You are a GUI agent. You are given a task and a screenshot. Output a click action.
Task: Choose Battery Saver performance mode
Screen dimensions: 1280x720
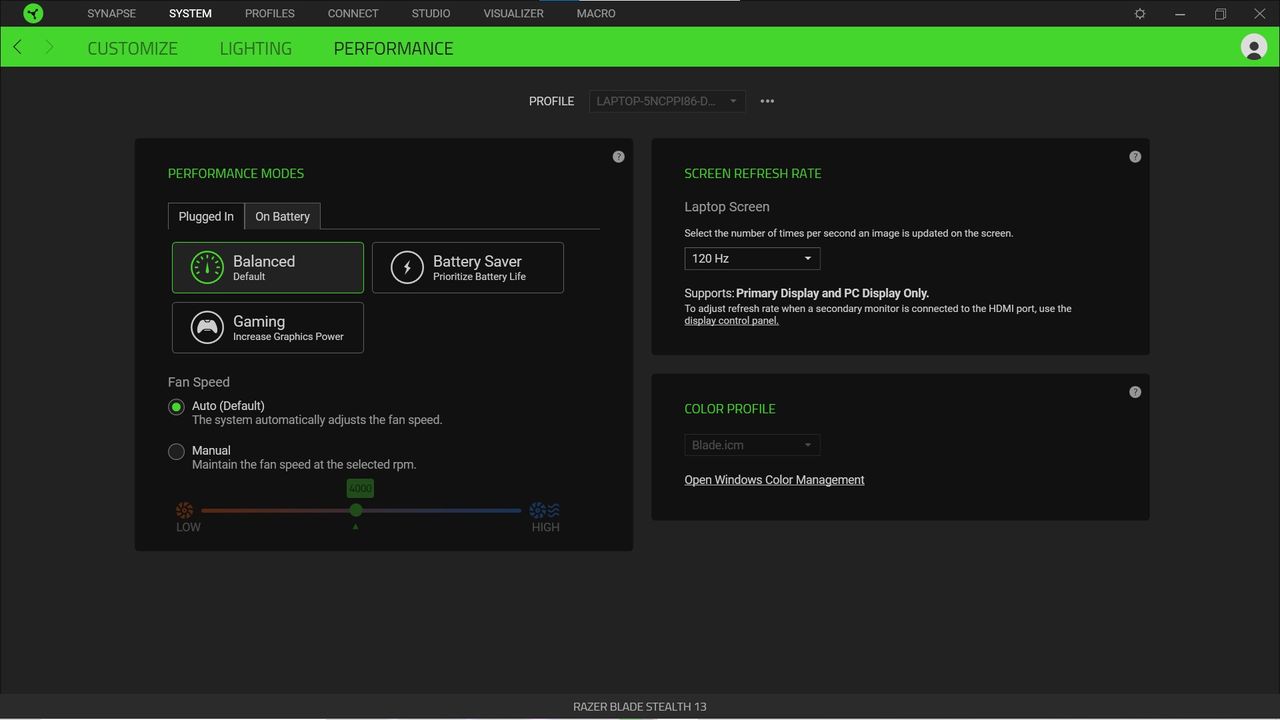(x=468, y=267)
